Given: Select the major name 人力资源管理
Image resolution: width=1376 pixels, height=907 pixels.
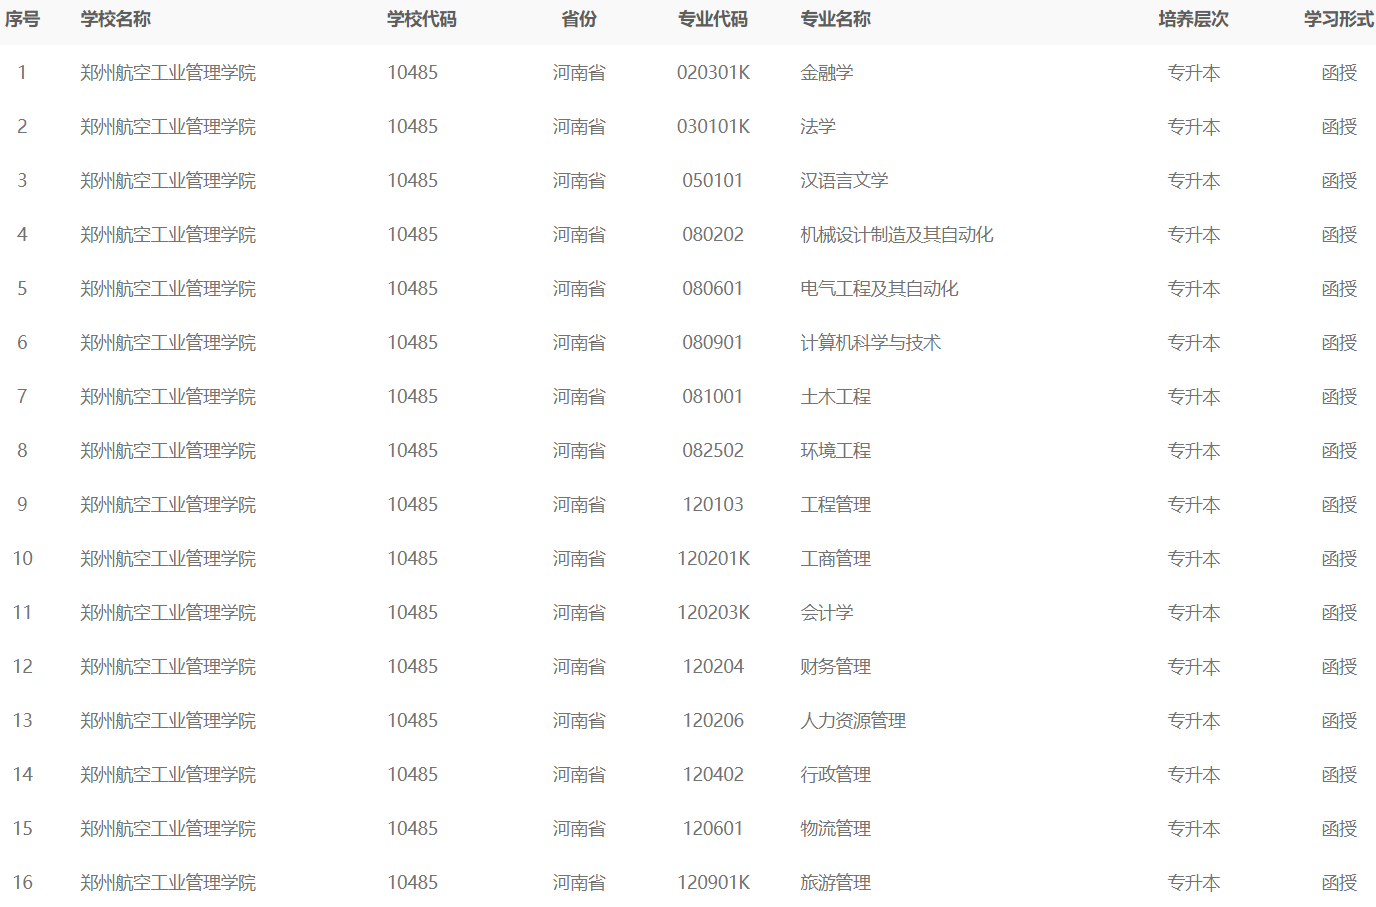Looking at the screenshot, I should pos(853,721).
